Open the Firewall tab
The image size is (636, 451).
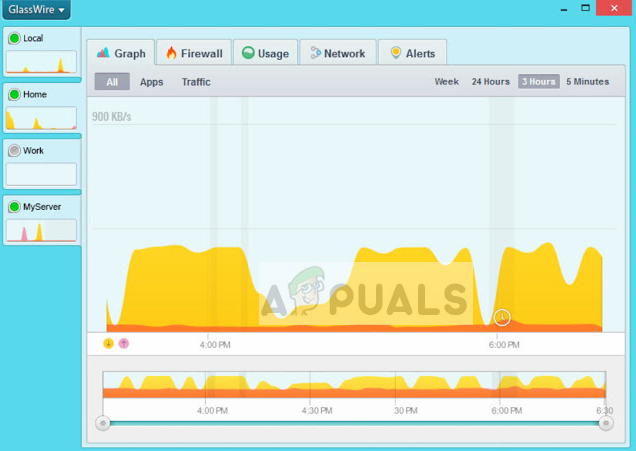point(194,53)
